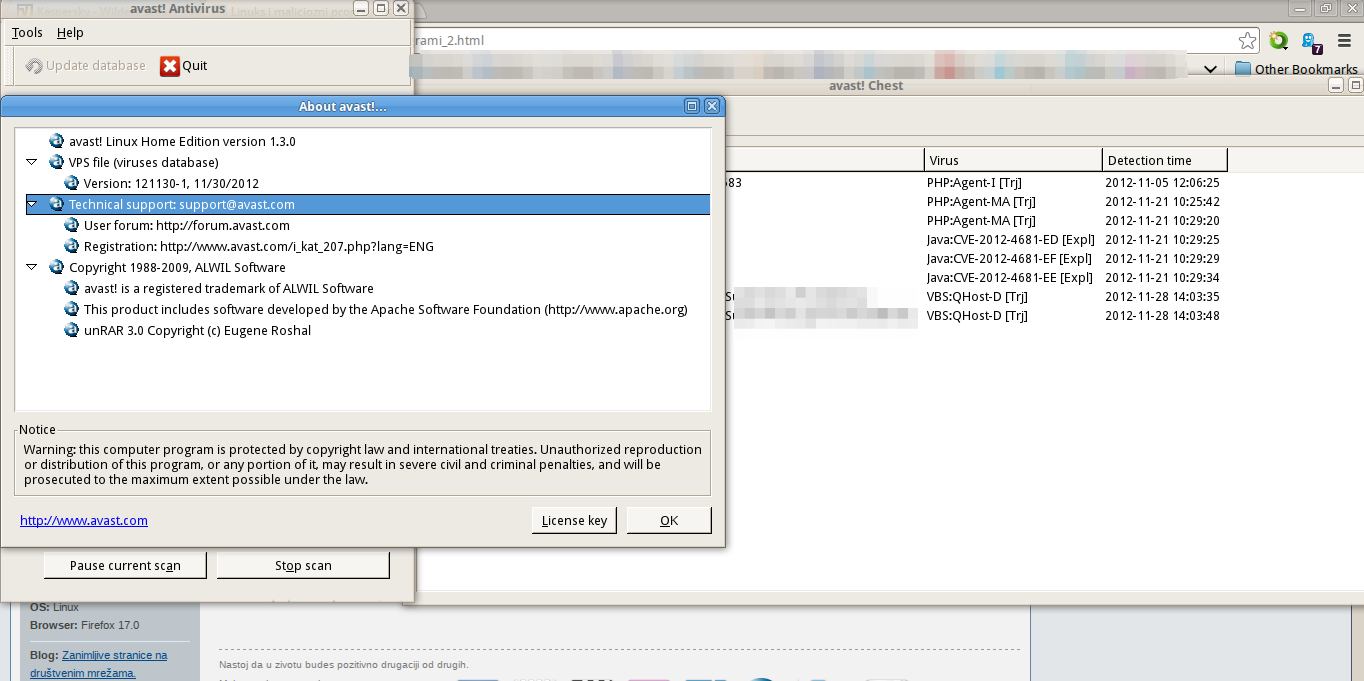
Task: Sort chest list by Virus column header
Action: pos(1013,160)
